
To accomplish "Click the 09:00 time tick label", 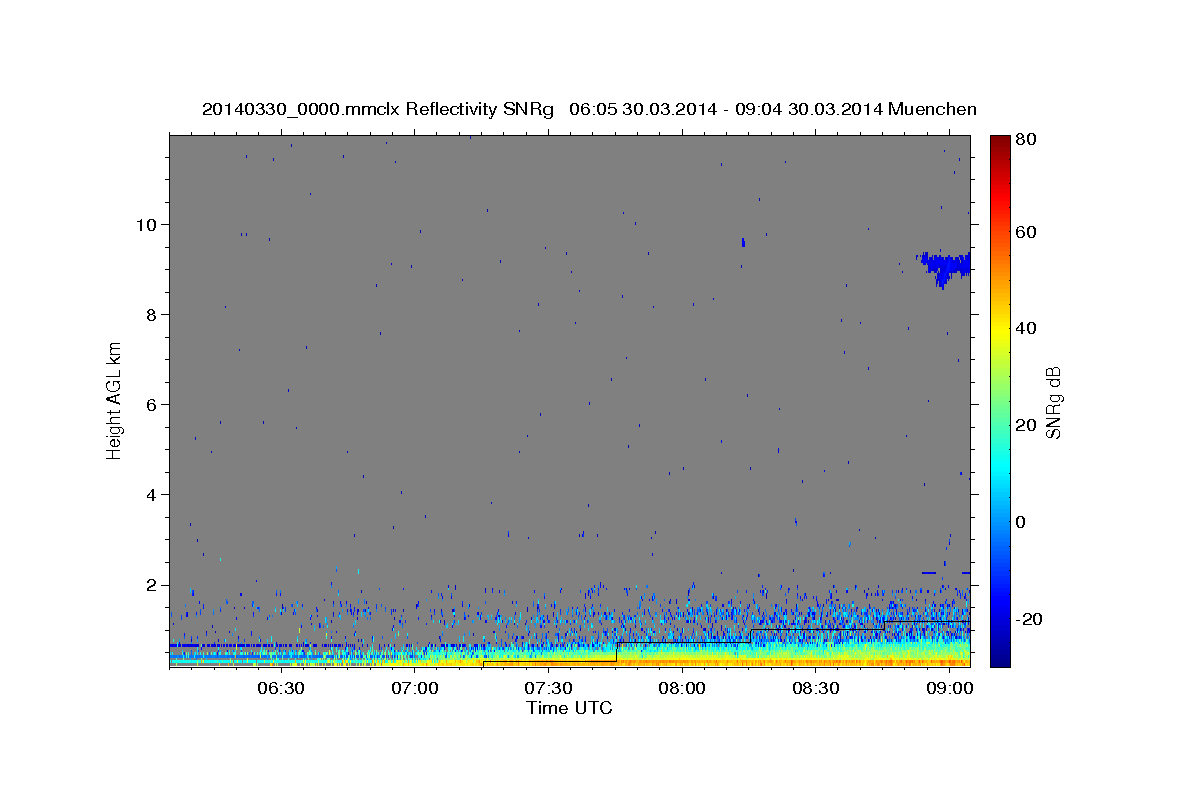I will click(x=950, y=688).
